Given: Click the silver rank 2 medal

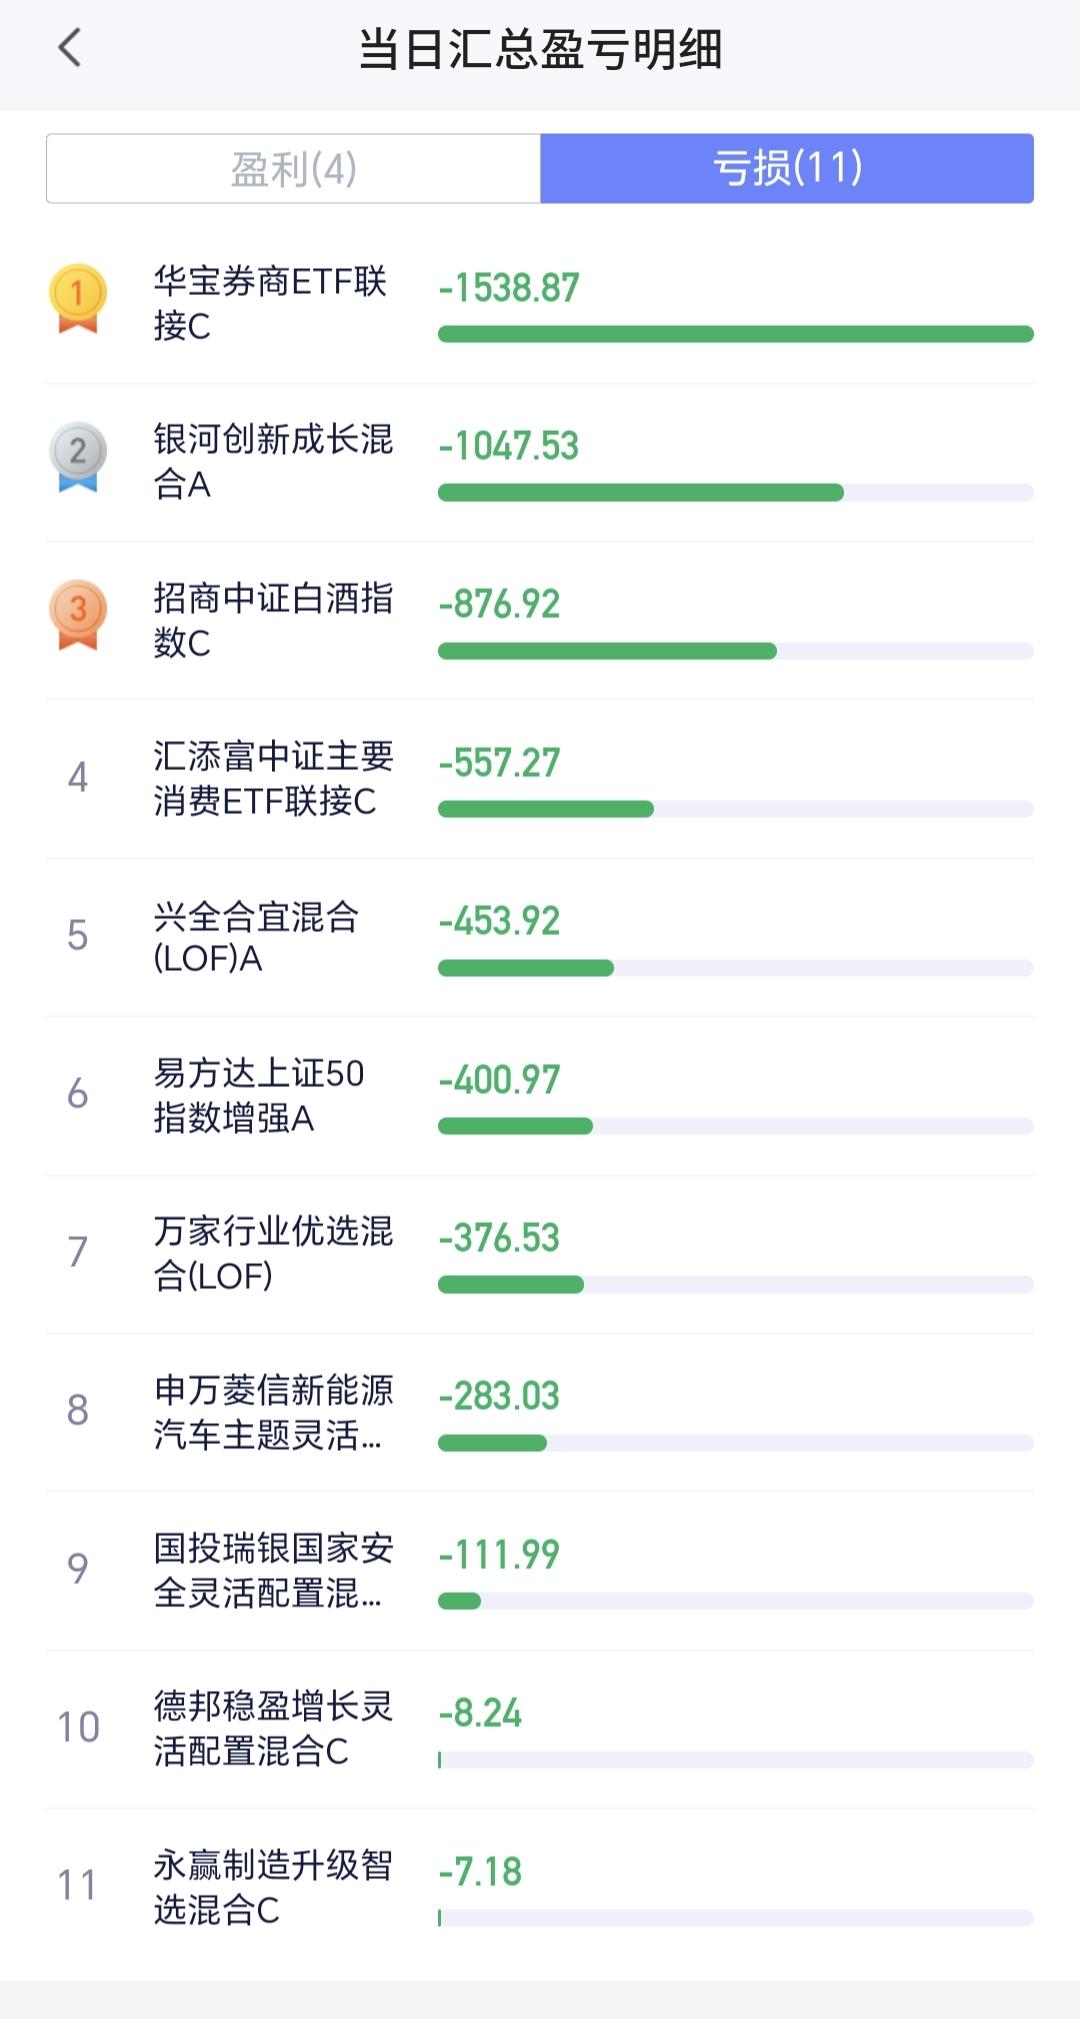Looking at the screenshot, I should [x=78, y=456].
